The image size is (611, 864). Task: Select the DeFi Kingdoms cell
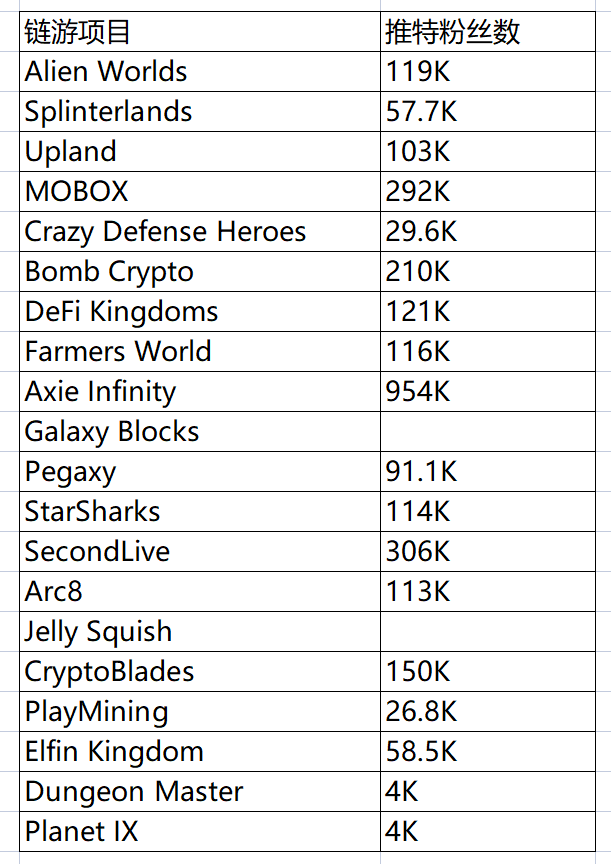[x=199, y=311]
